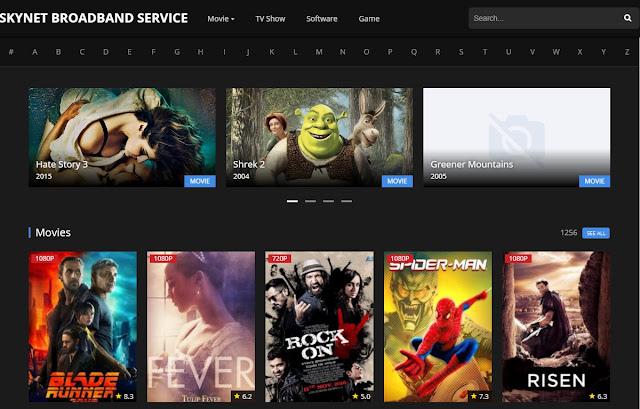Image resolution: width=640 pixels, height=409 pixels.
Task: Open the Software menu item
Action: point(322,19)
